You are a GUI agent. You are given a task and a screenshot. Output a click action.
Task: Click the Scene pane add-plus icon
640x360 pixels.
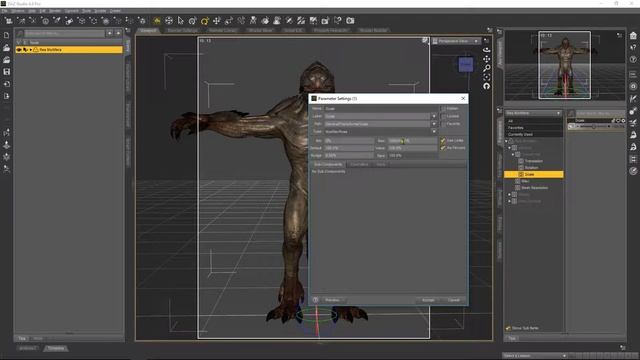coord(109,33)
